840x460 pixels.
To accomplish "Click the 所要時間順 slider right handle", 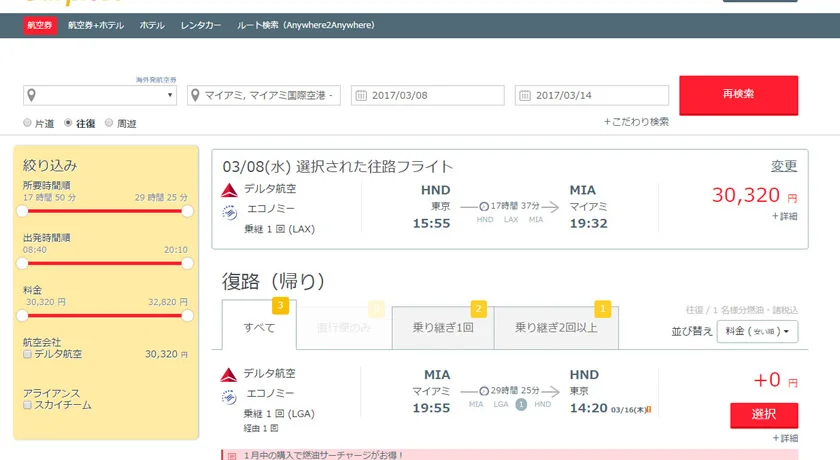I will [188, 211].
